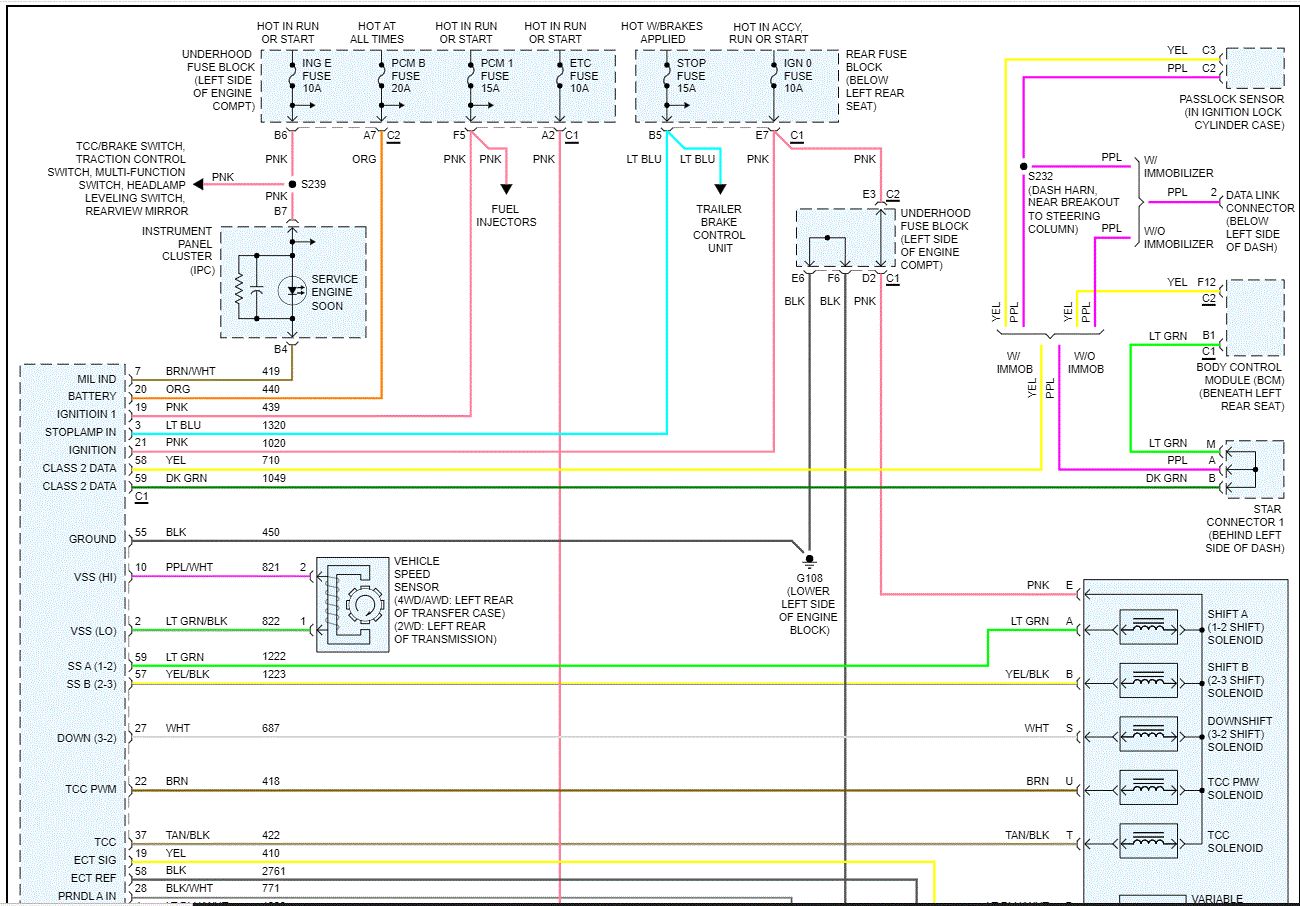This screenshot has width=1300, height=906.
Task: Click the ECT SIG pin label
Action: pos(96,860)
